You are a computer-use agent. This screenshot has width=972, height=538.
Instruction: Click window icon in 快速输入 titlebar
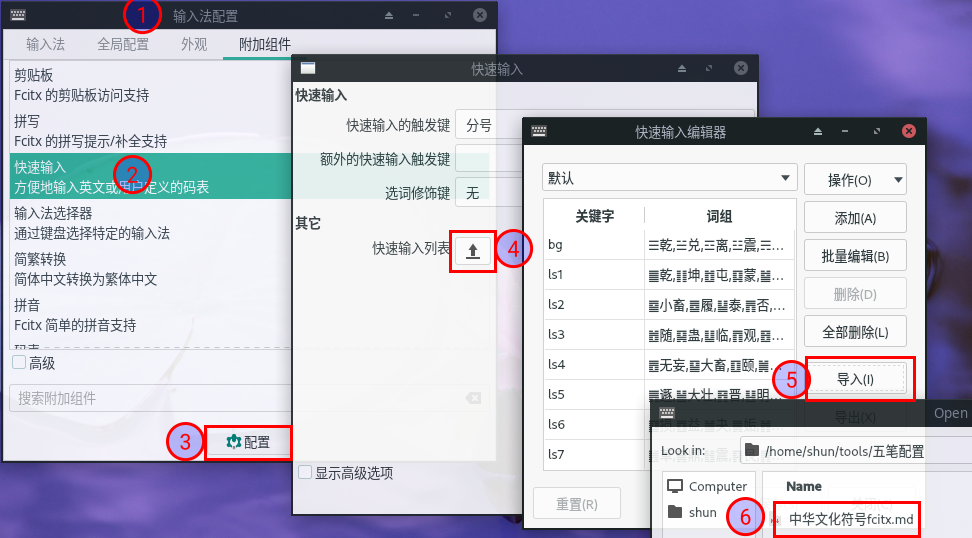pos(307,68)
